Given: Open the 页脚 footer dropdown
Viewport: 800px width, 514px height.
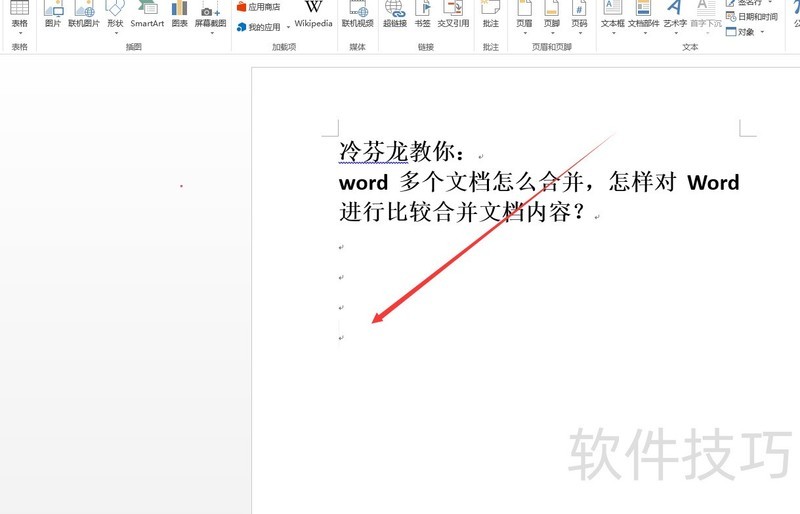Looking at the screenshot, I should 552,17.
